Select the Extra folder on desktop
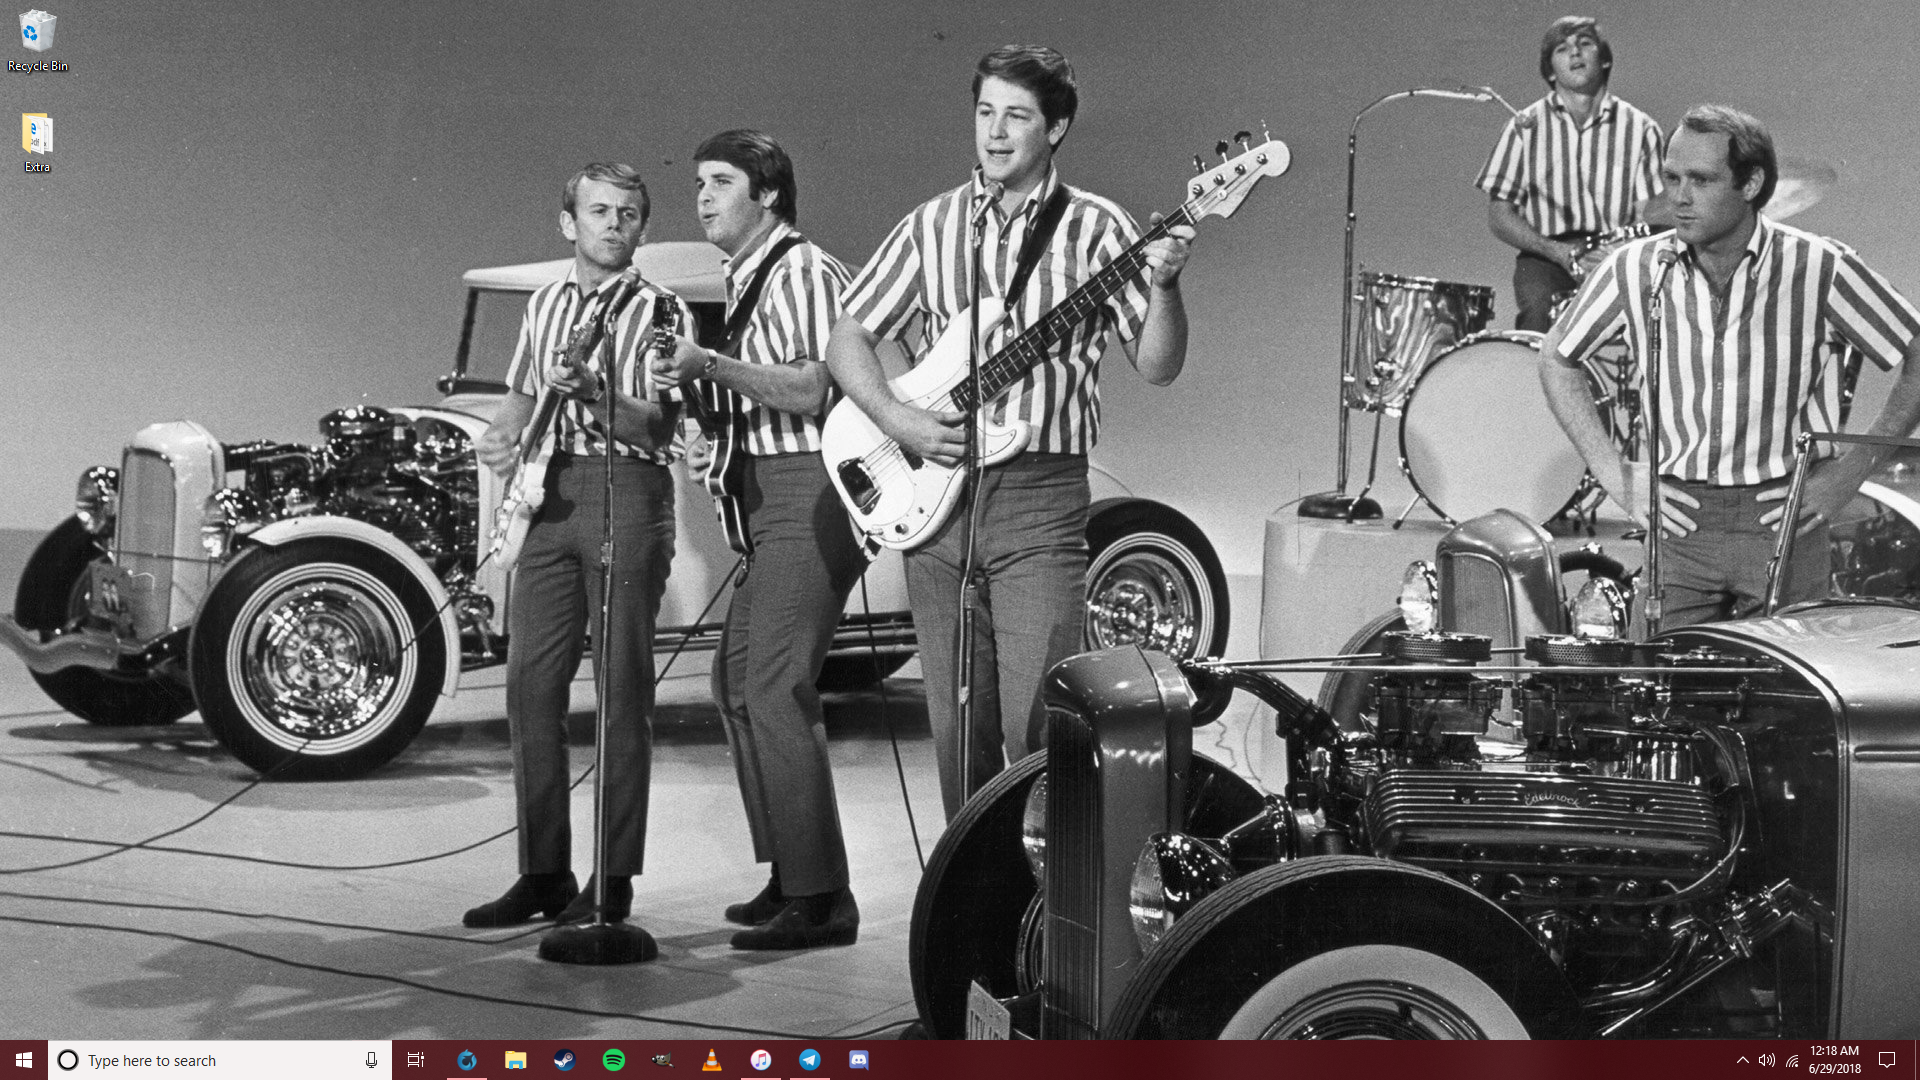 pos(37,142)
